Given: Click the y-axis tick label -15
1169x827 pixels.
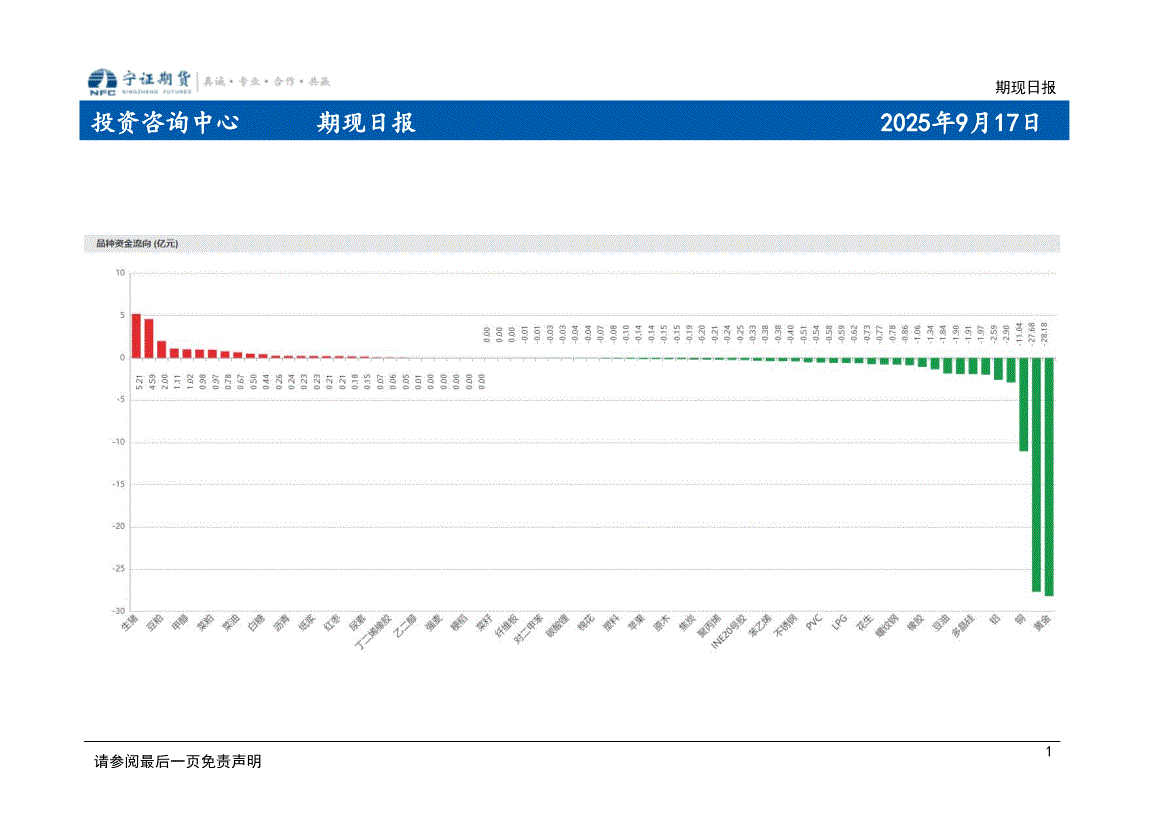Looking at the screenshot, I should coord(119,484).
